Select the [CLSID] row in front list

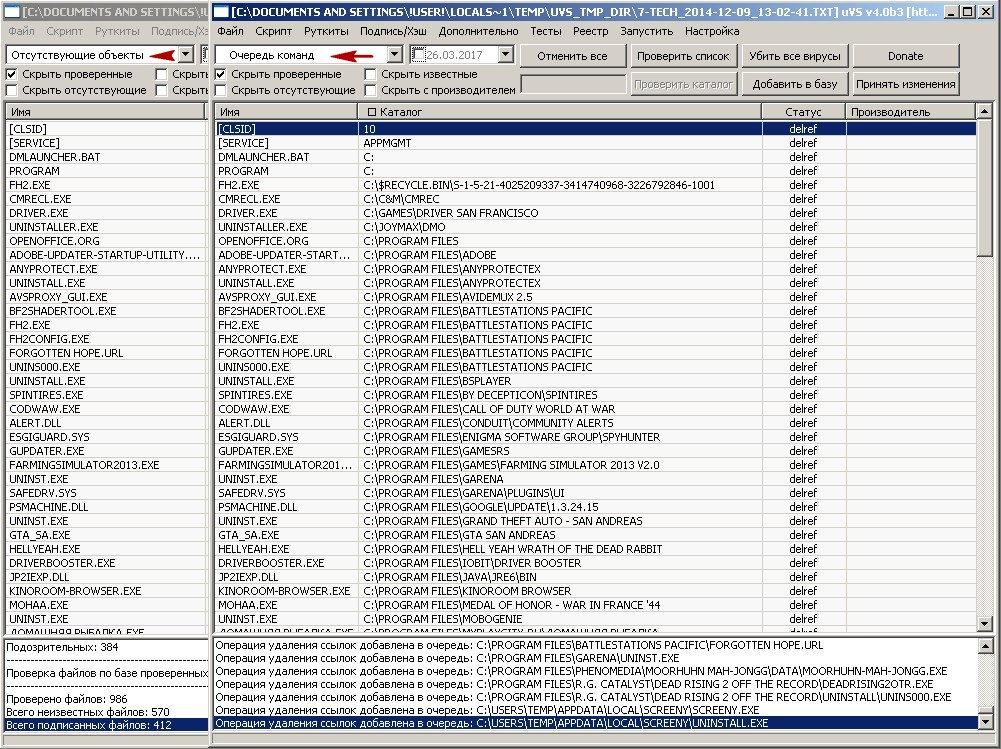click(596, 129)
